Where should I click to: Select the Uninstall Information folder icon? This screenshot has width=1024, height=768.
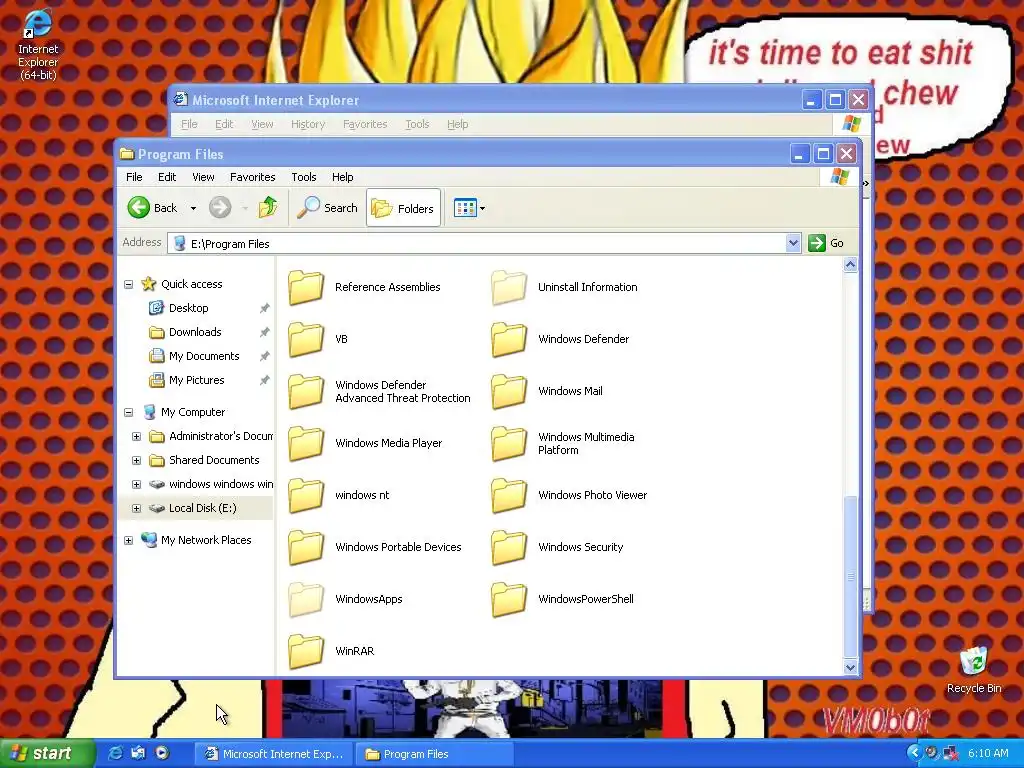pos(509,287)
